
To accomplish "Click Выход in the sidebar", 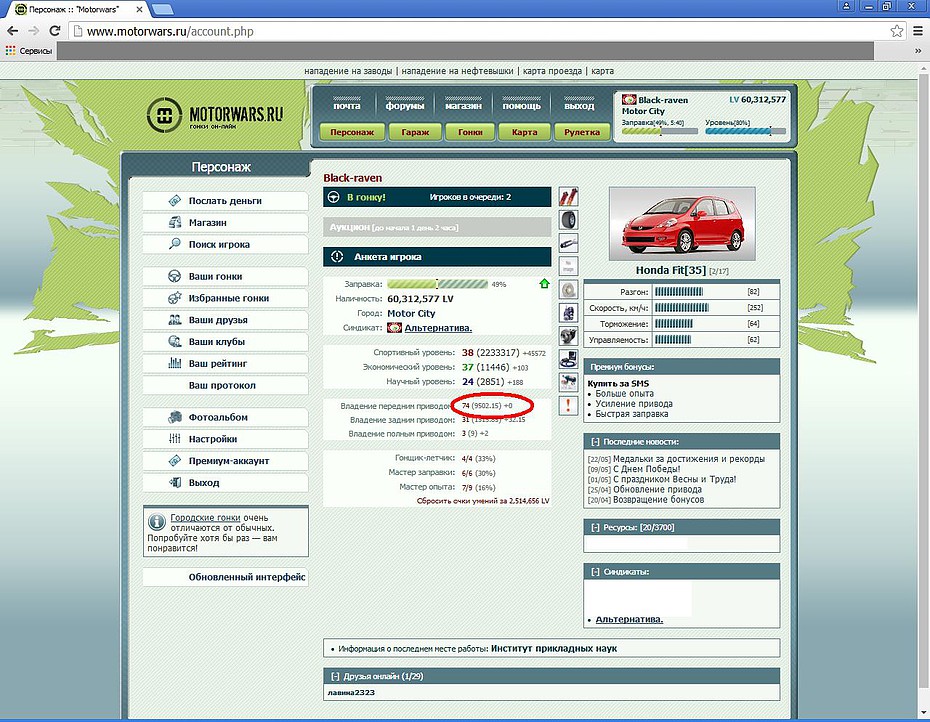I will [x=225, y=482].
